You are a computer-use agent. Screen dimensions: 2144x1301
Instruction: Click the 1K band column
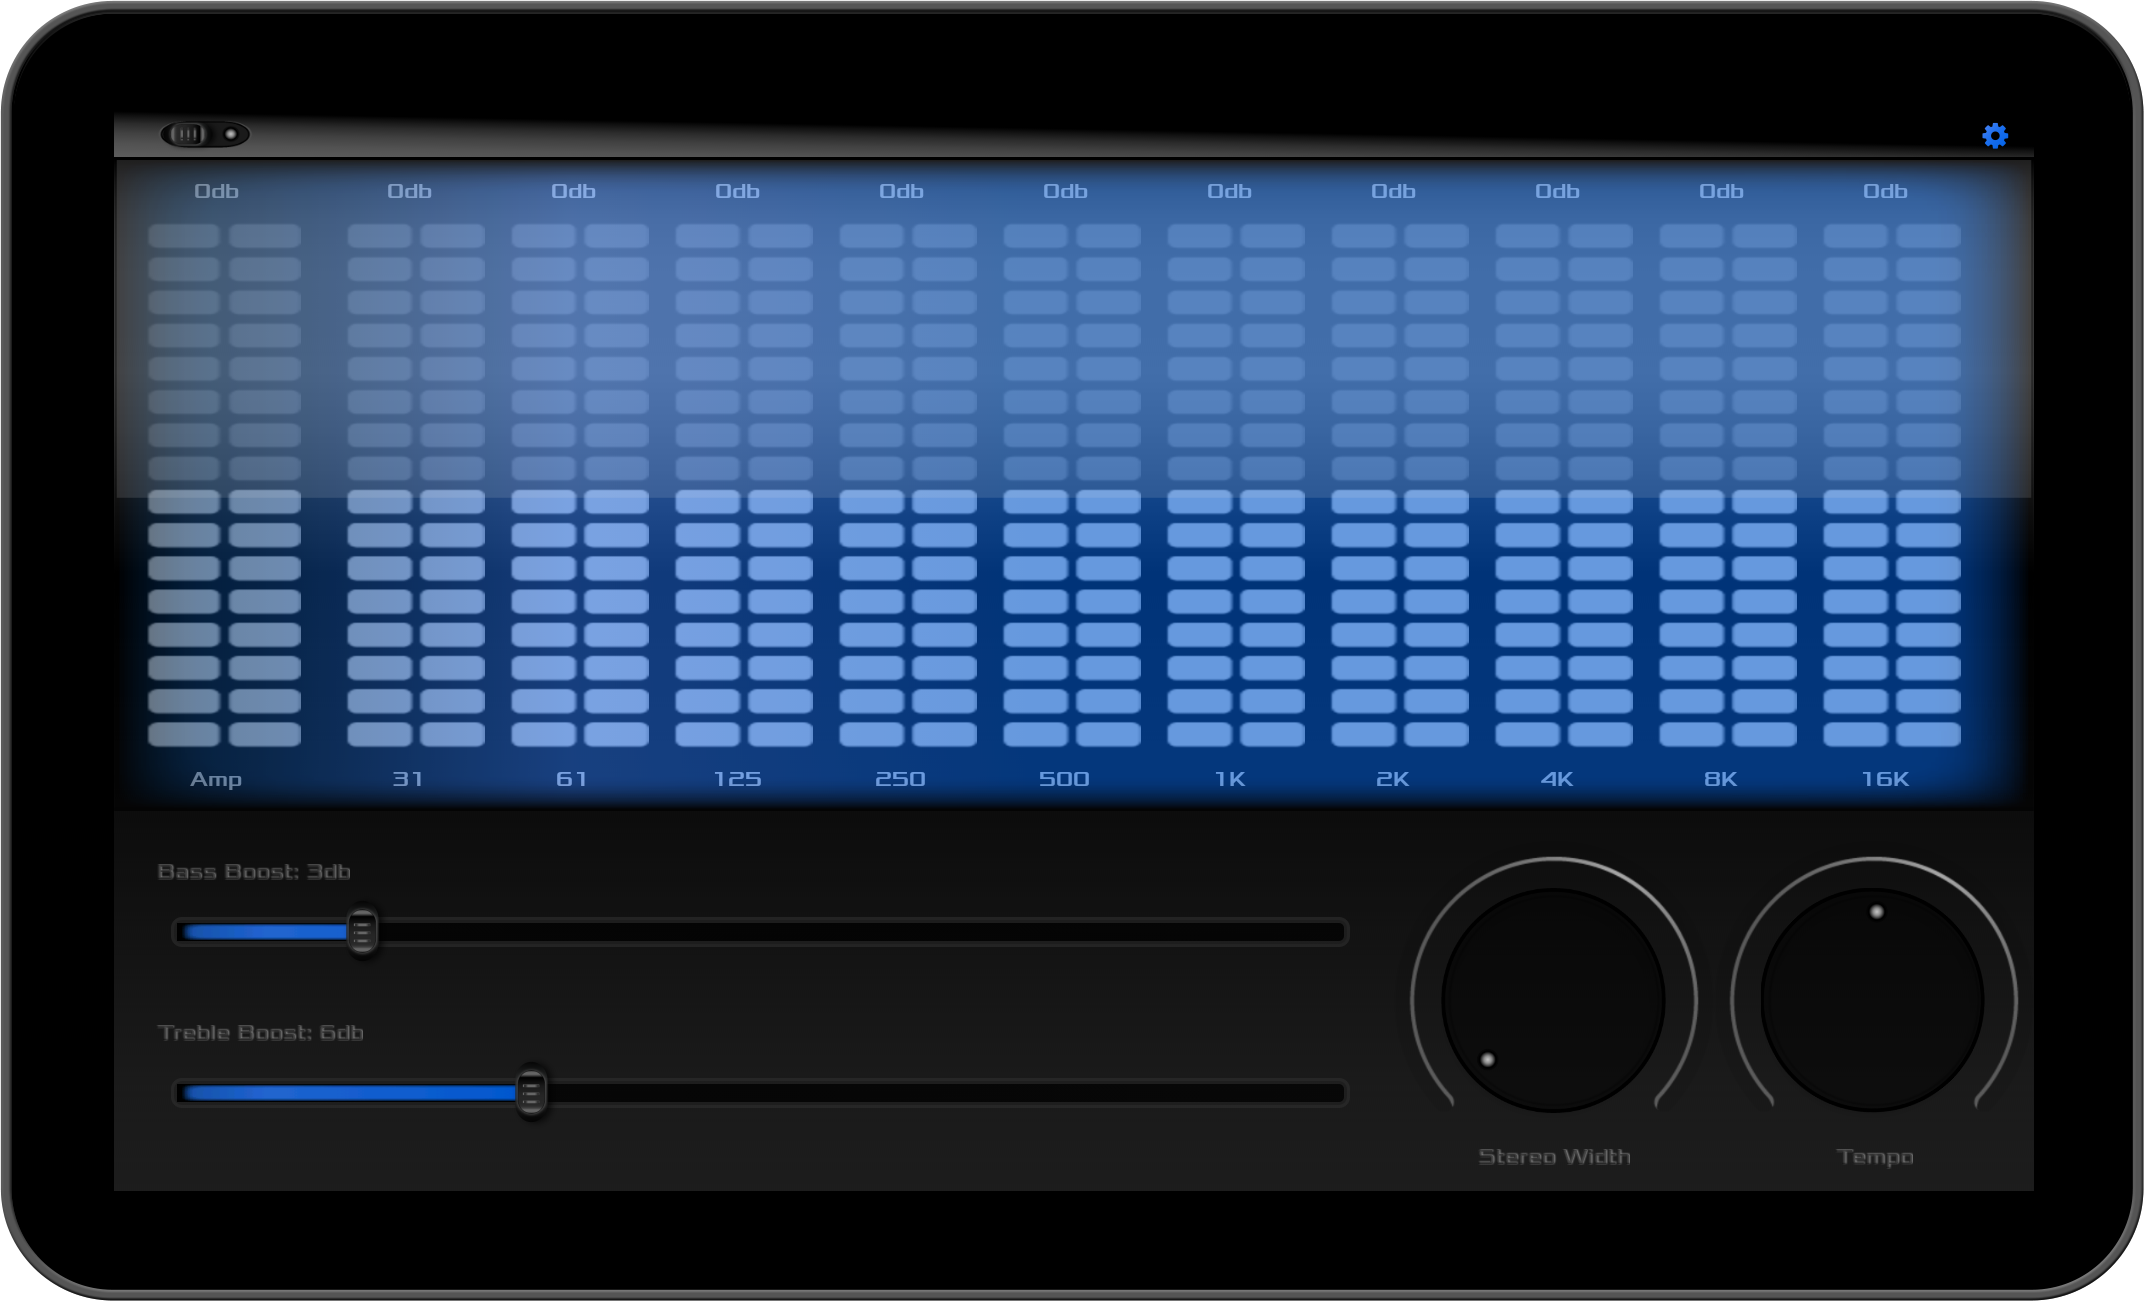click(1236, 485)
